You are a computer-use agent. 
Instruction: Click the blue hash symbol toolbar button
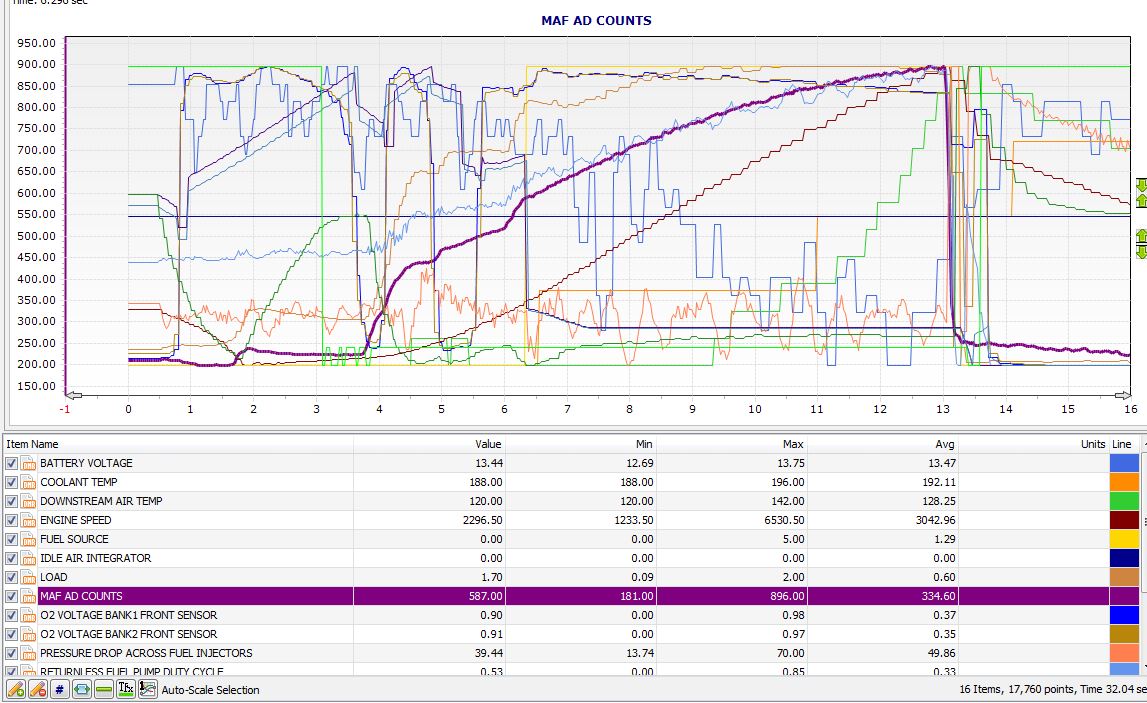tap(60, 689)
